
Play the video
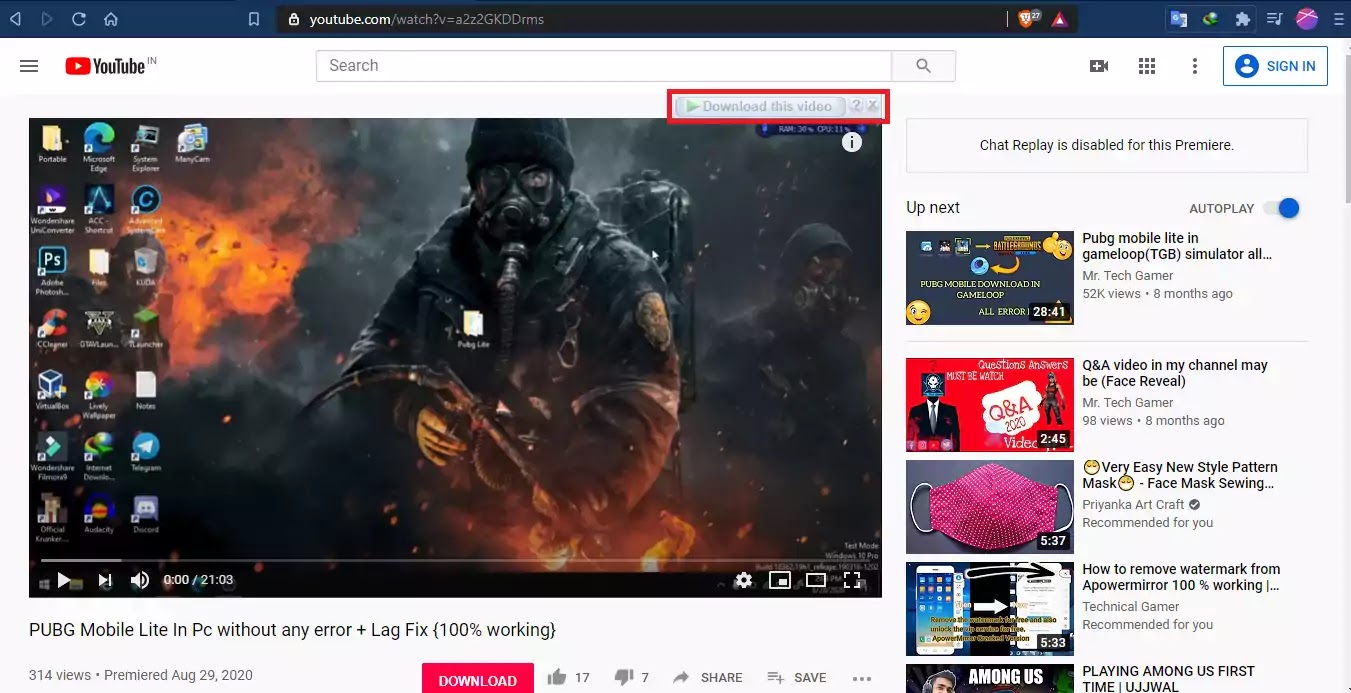[64, 580]
